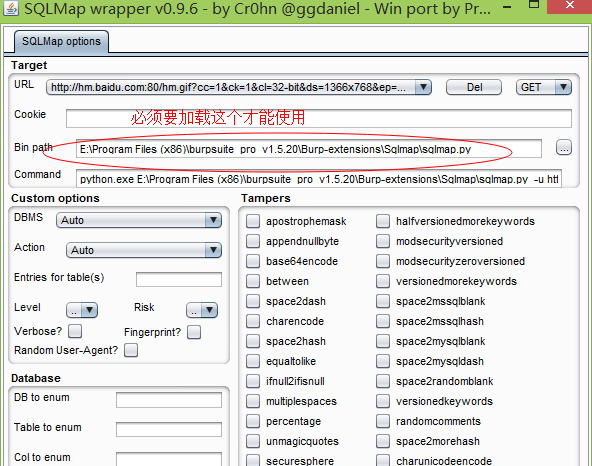Open the Bin path browse button

click(x=564, y=148)
